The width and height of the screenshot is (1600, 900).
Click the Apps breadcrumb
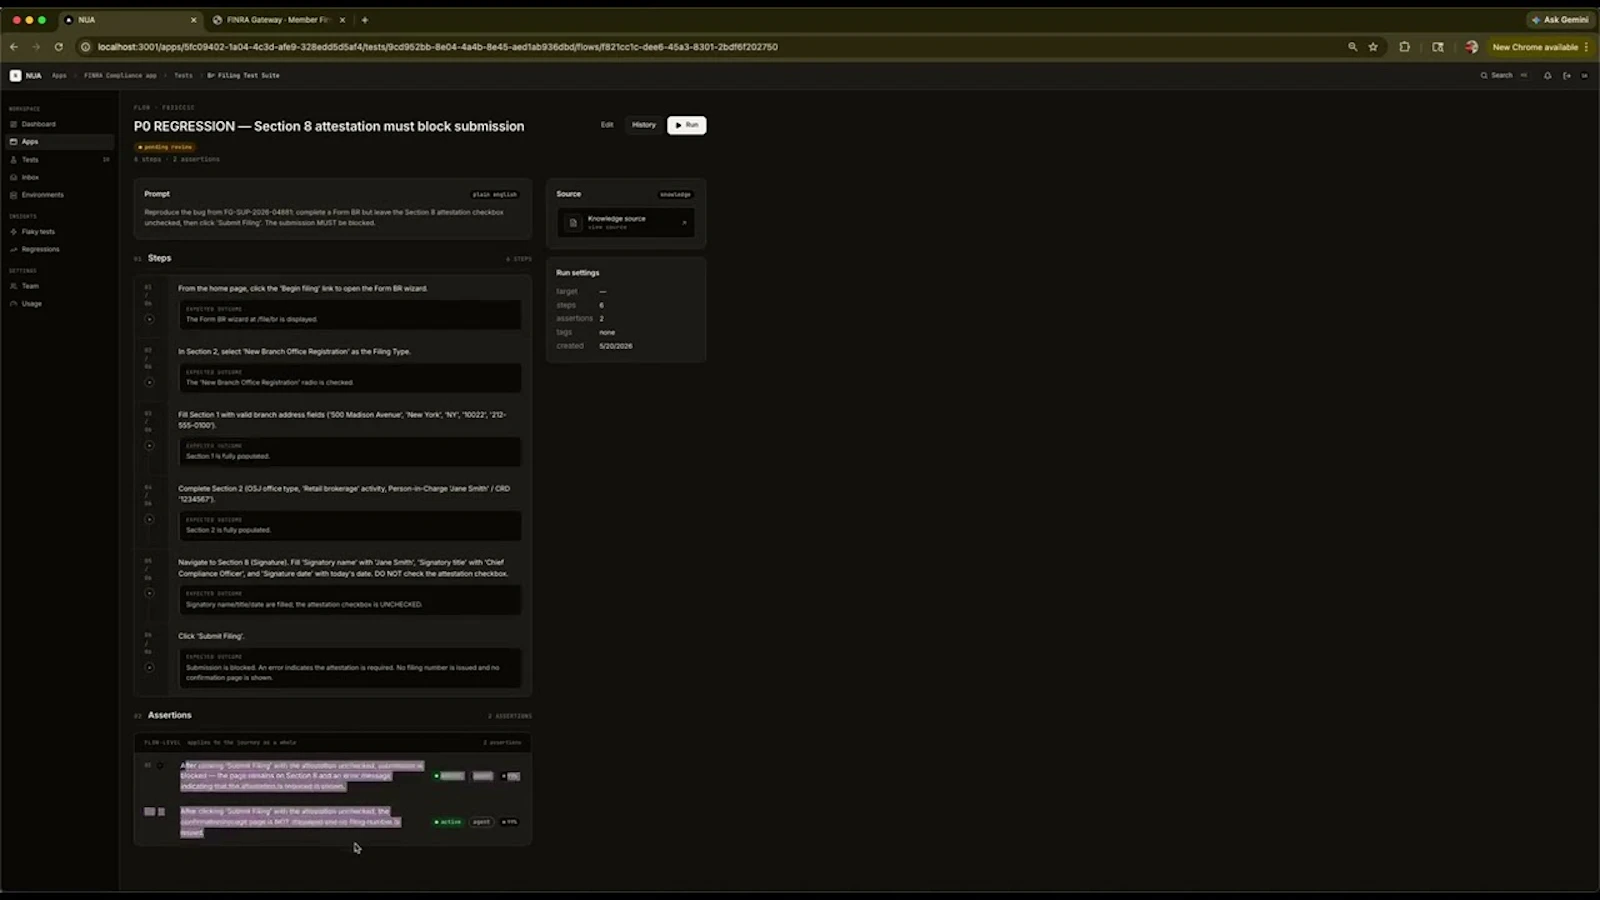(59, 75)
